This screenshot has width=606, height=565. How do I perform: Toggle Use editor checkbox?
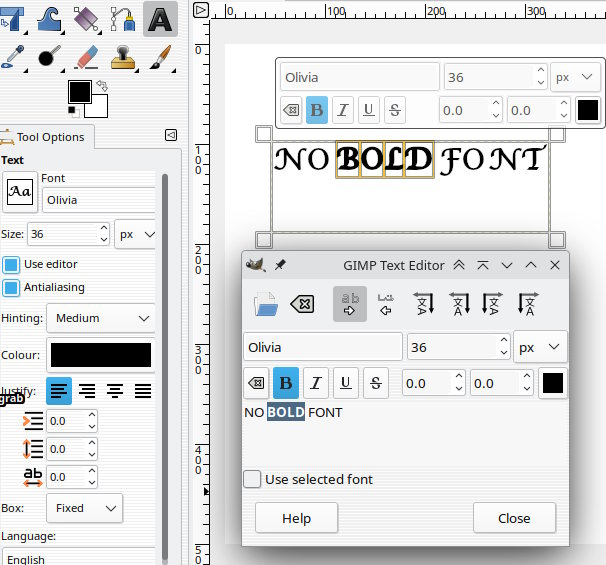point(11,265)
